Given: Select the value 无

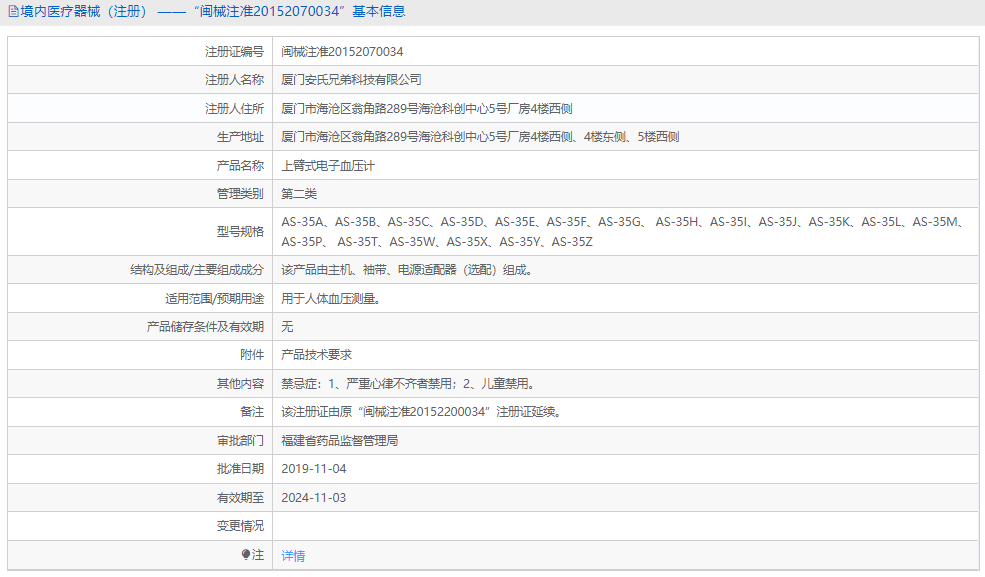Looking at the screenshot, I should click(287, 326).
